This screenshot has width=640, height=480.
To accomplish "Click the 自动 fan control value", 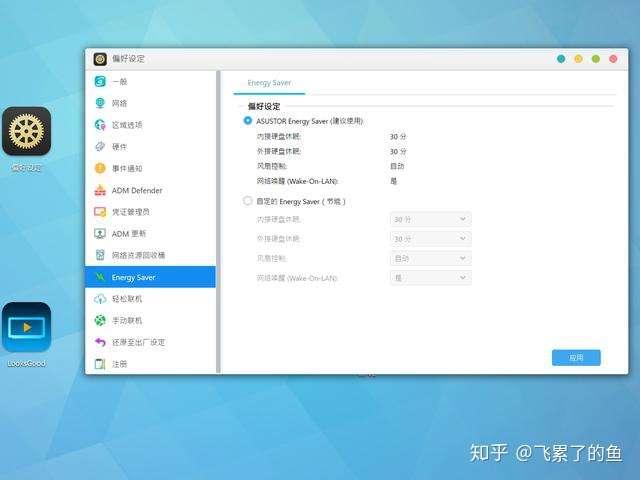I will coord(397,167).
